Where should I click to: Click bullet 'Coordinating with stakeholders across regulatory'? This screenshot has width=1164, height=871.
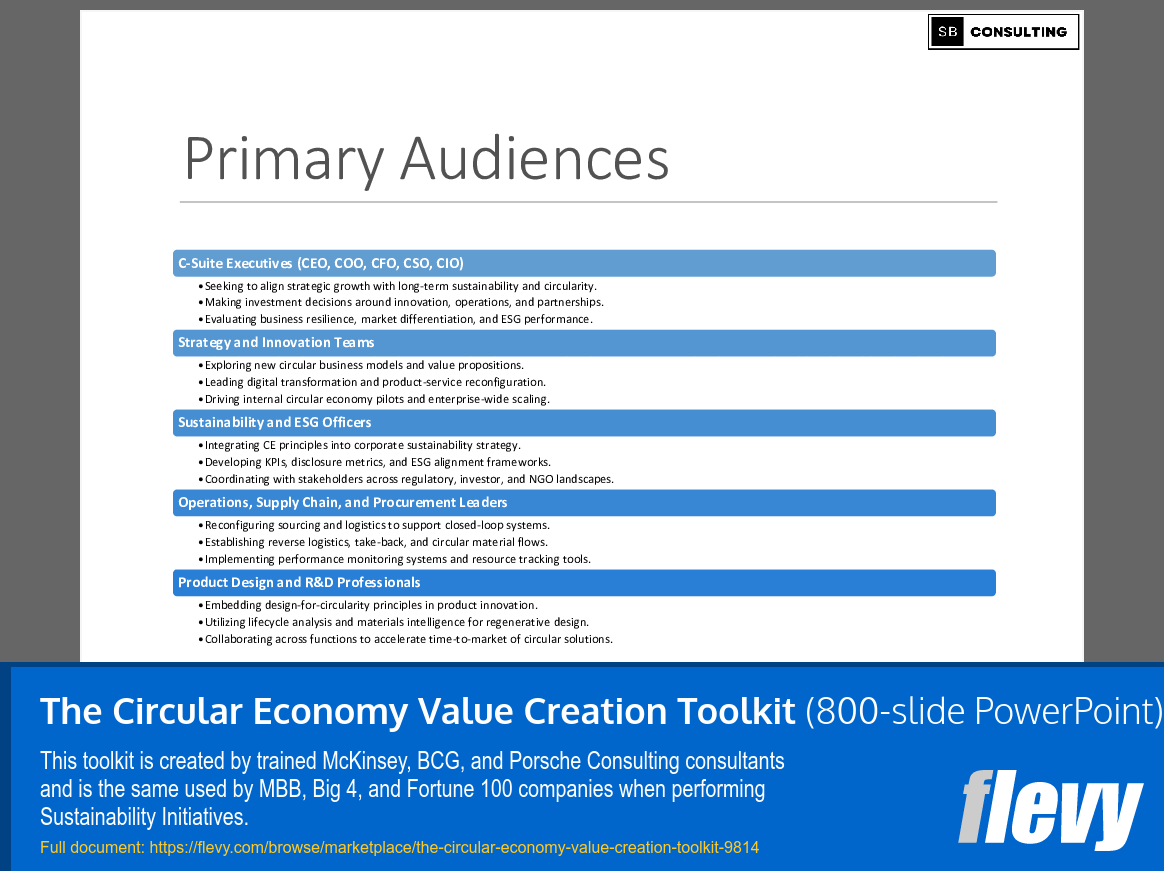coord(406,479)
